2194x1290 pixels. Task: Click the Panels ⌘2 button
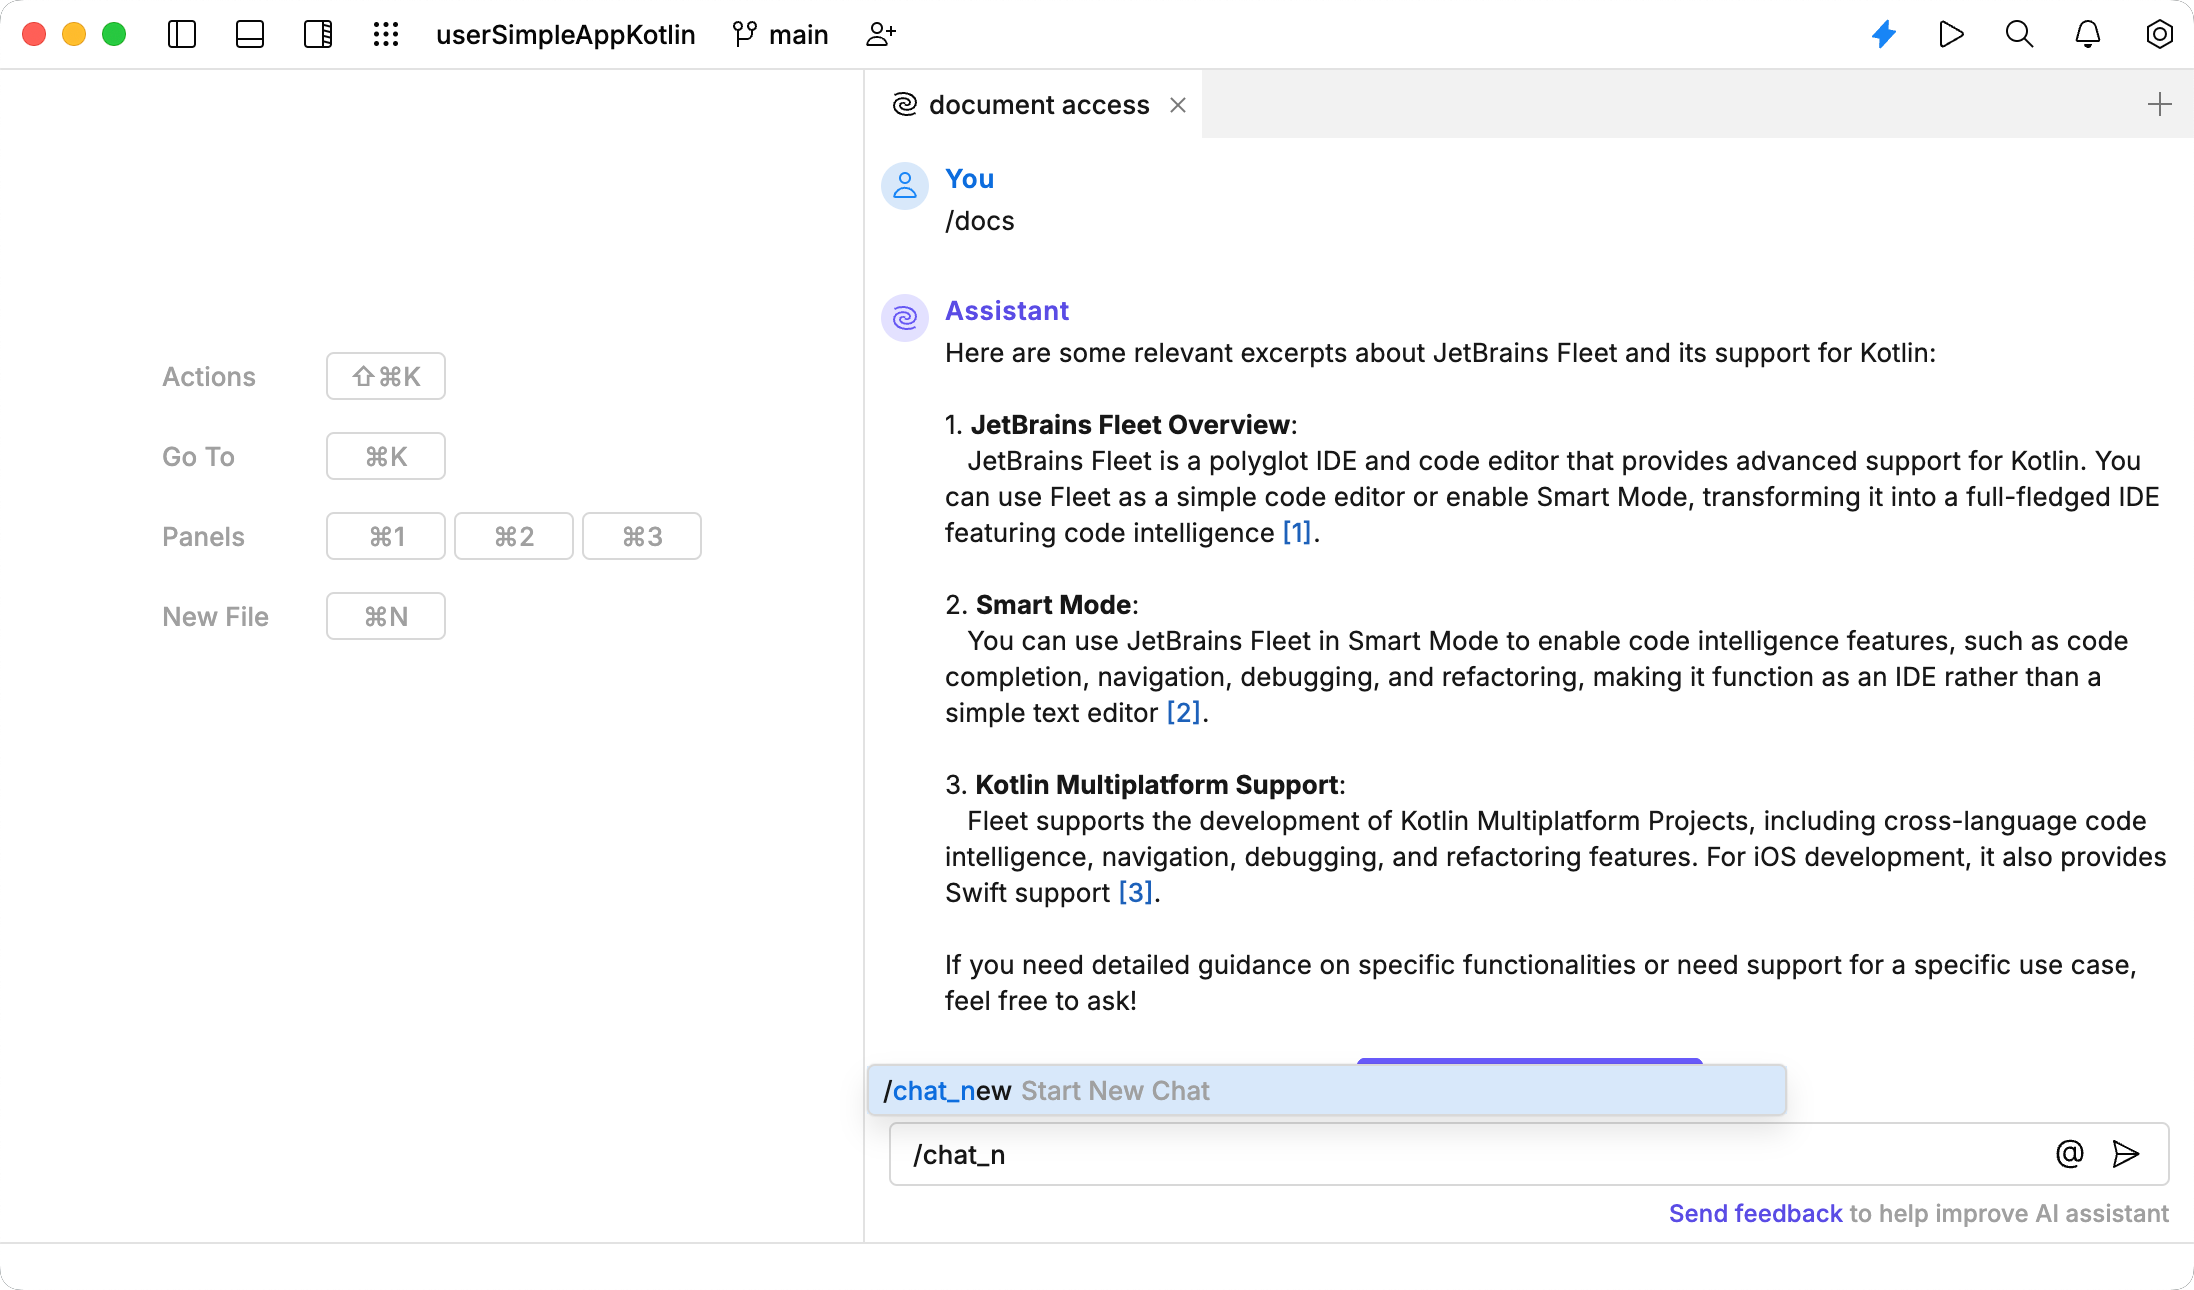tap(514, 536)
